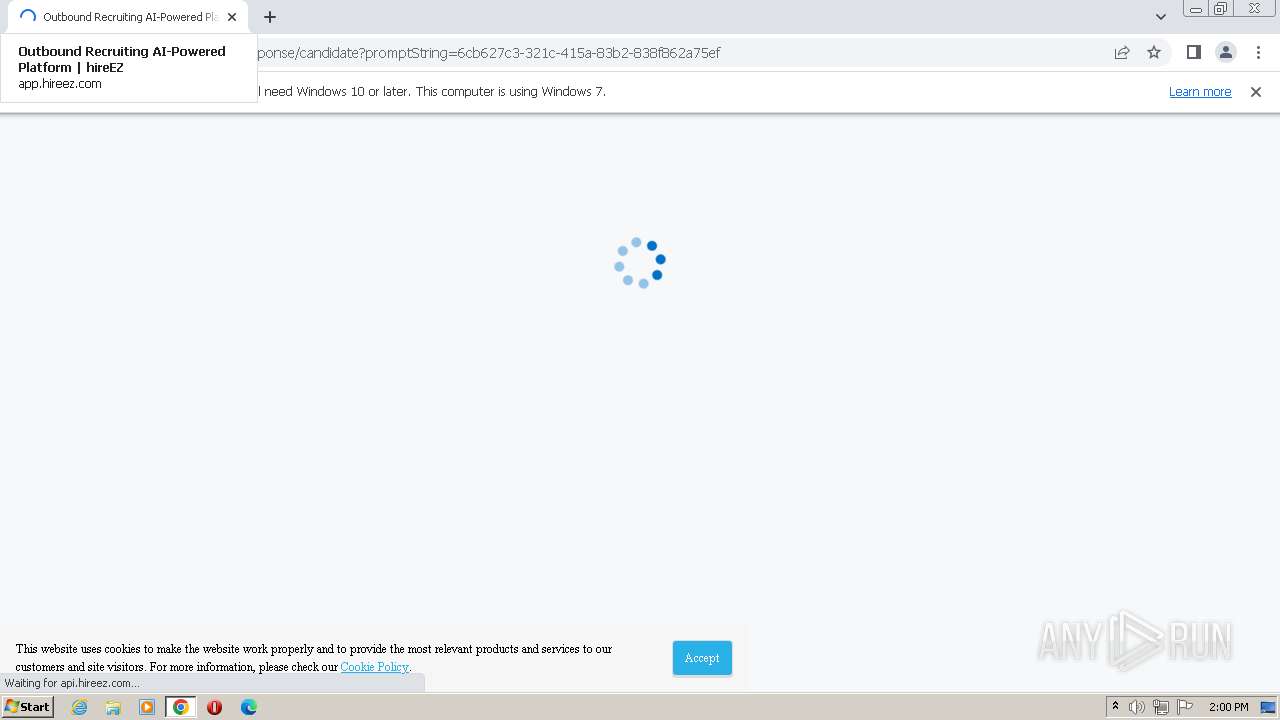This screenshot has width=1280, height=720.
Task: Open the red Opera taskbar icon
Action: pyautogui.click(x=214, y=707)
